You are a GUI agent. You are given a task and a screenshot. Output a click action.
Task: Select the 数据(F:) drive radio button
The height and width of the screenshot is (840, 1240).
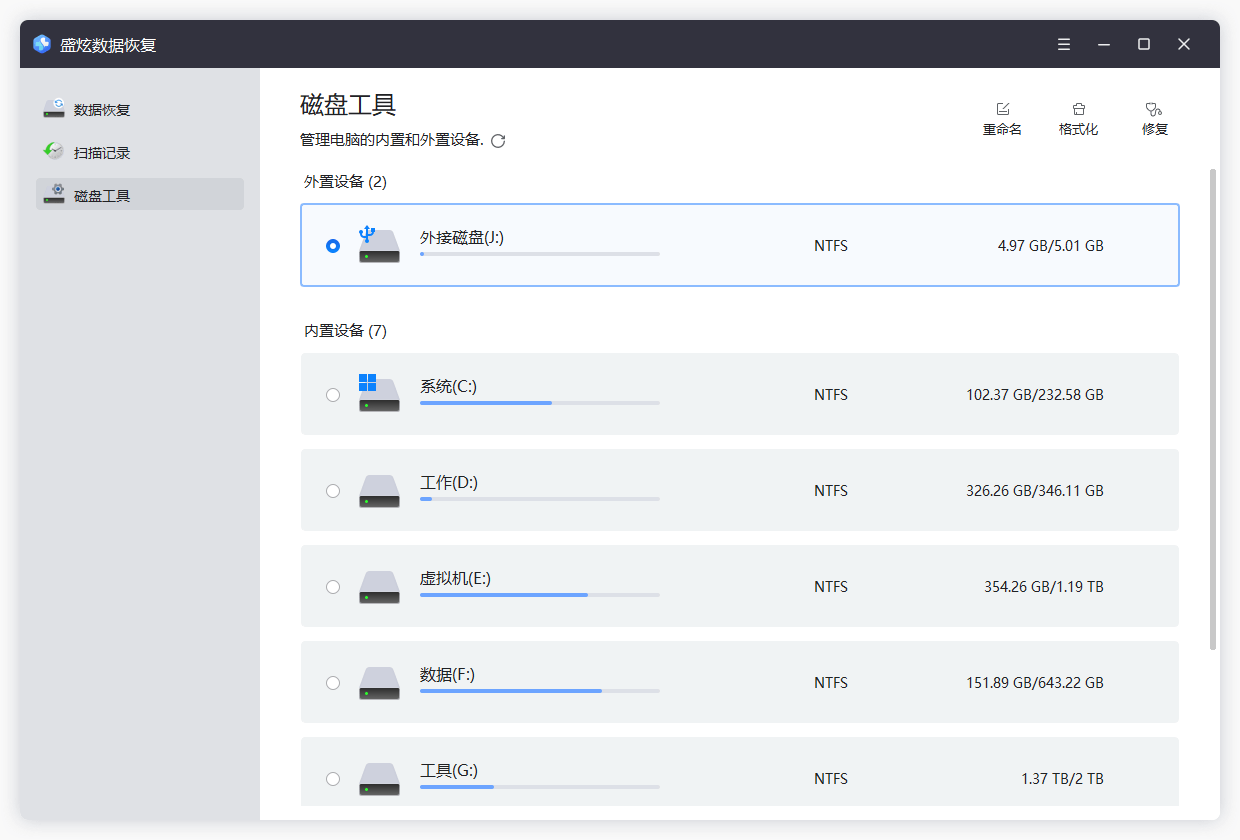[333, 682]
